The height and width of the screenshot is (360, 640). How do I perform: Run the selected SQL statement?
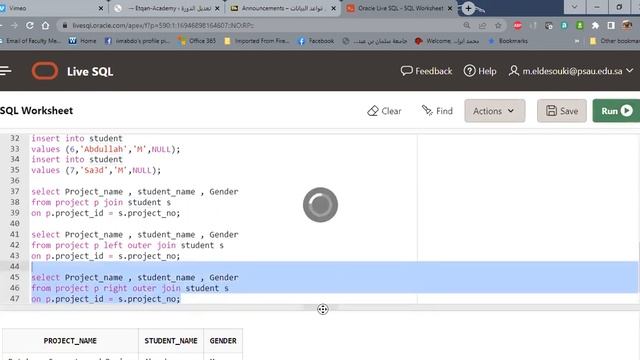(616, 111)
